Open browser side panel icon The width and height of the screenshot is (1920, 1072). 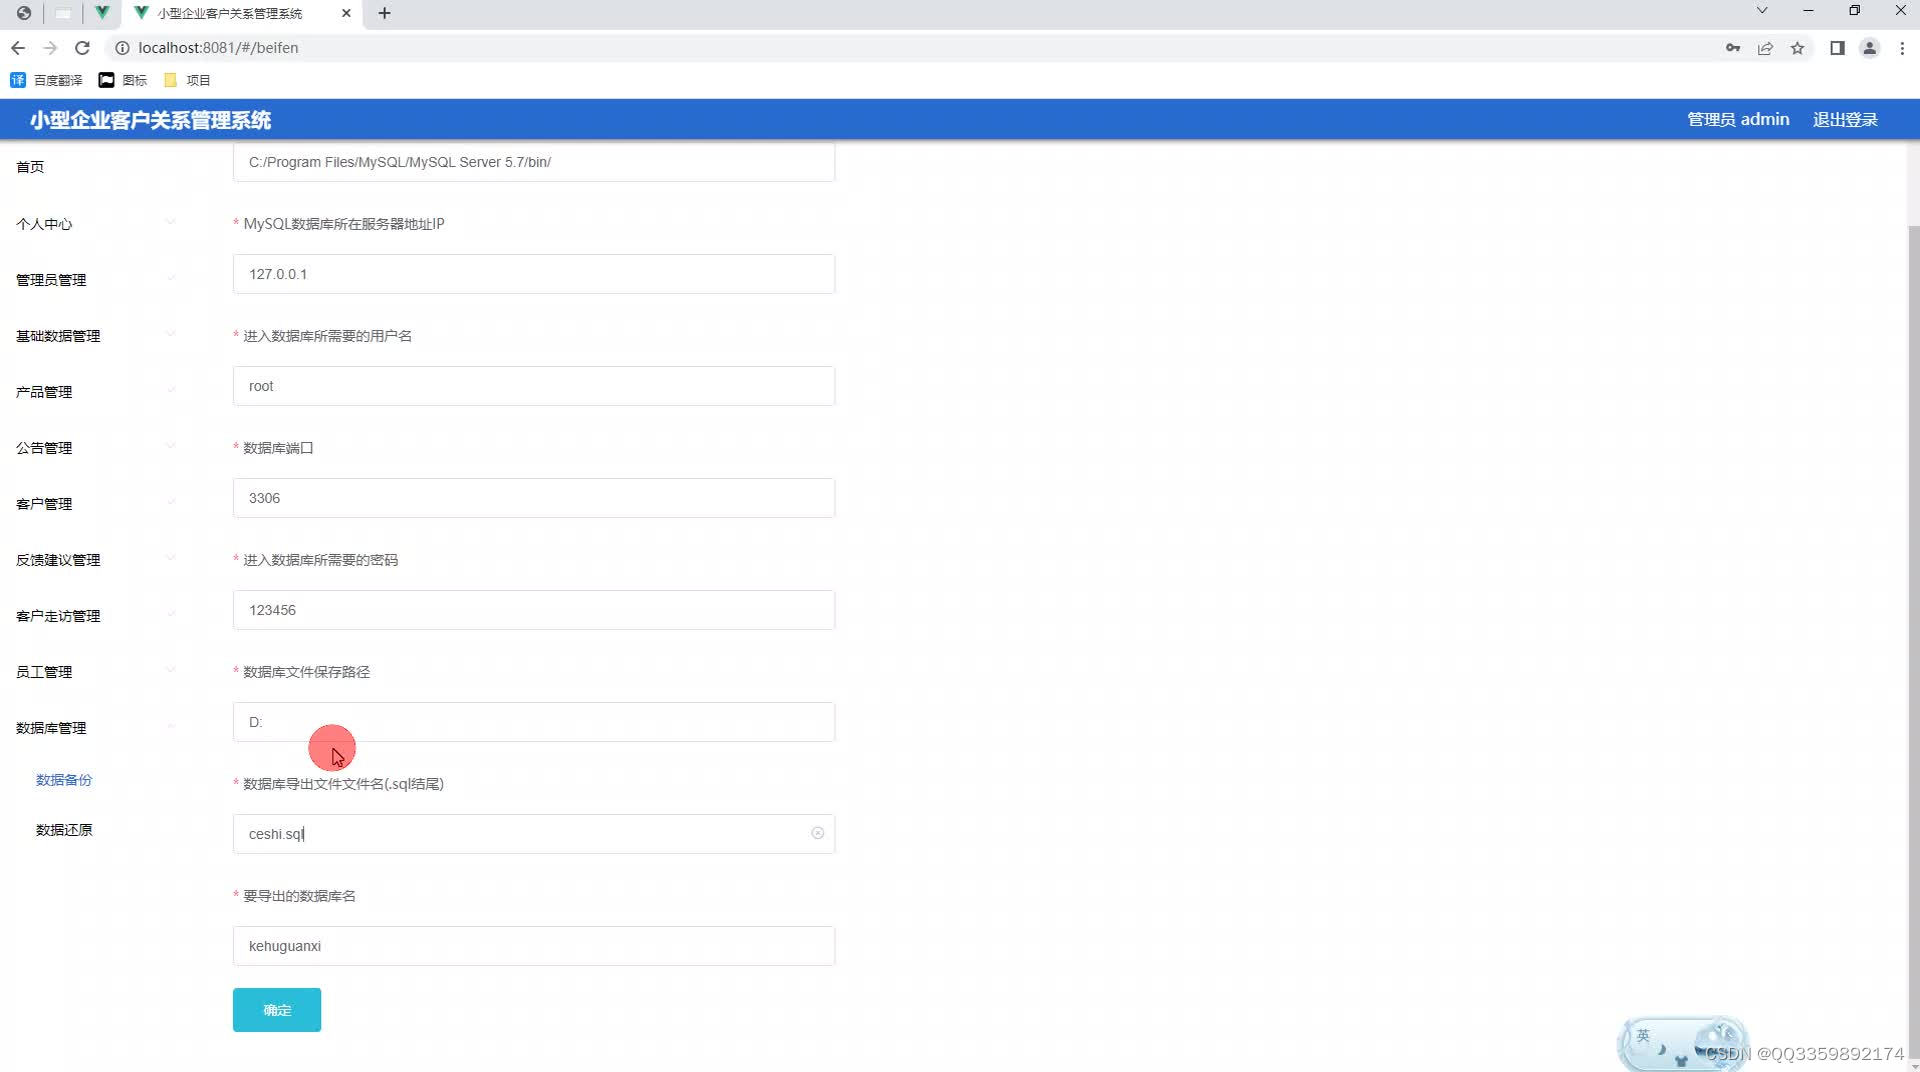point(1837,48)
